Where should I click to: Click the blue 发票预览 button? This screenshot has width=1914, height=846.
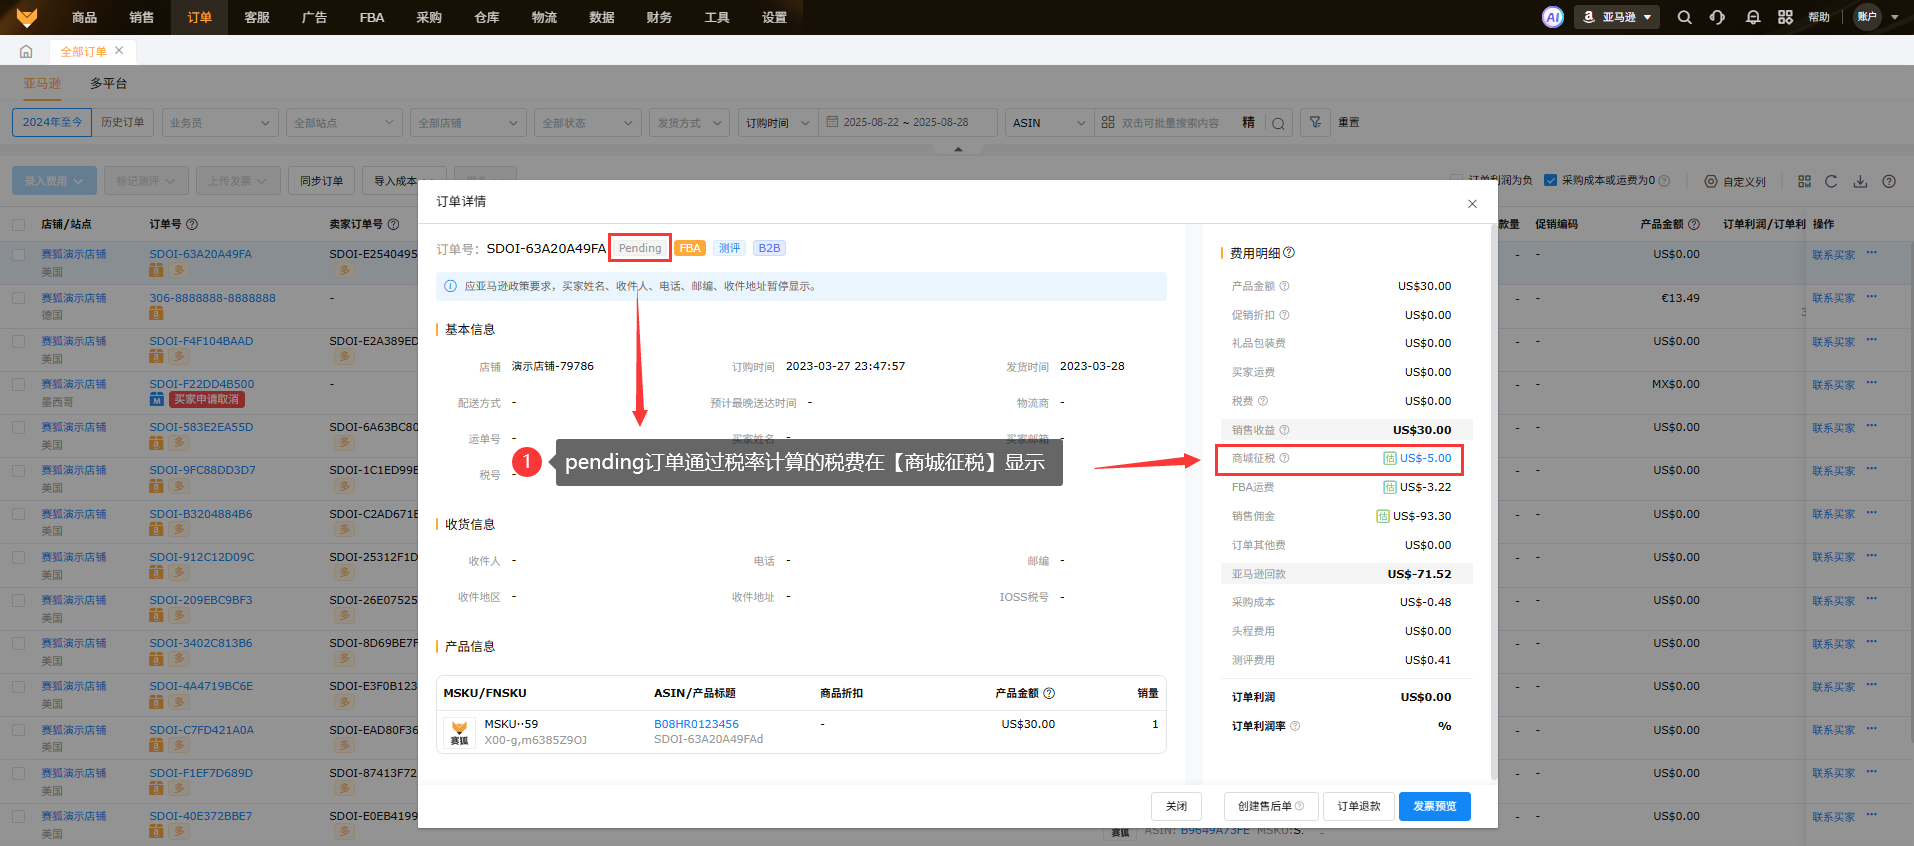click(1435, 806)
